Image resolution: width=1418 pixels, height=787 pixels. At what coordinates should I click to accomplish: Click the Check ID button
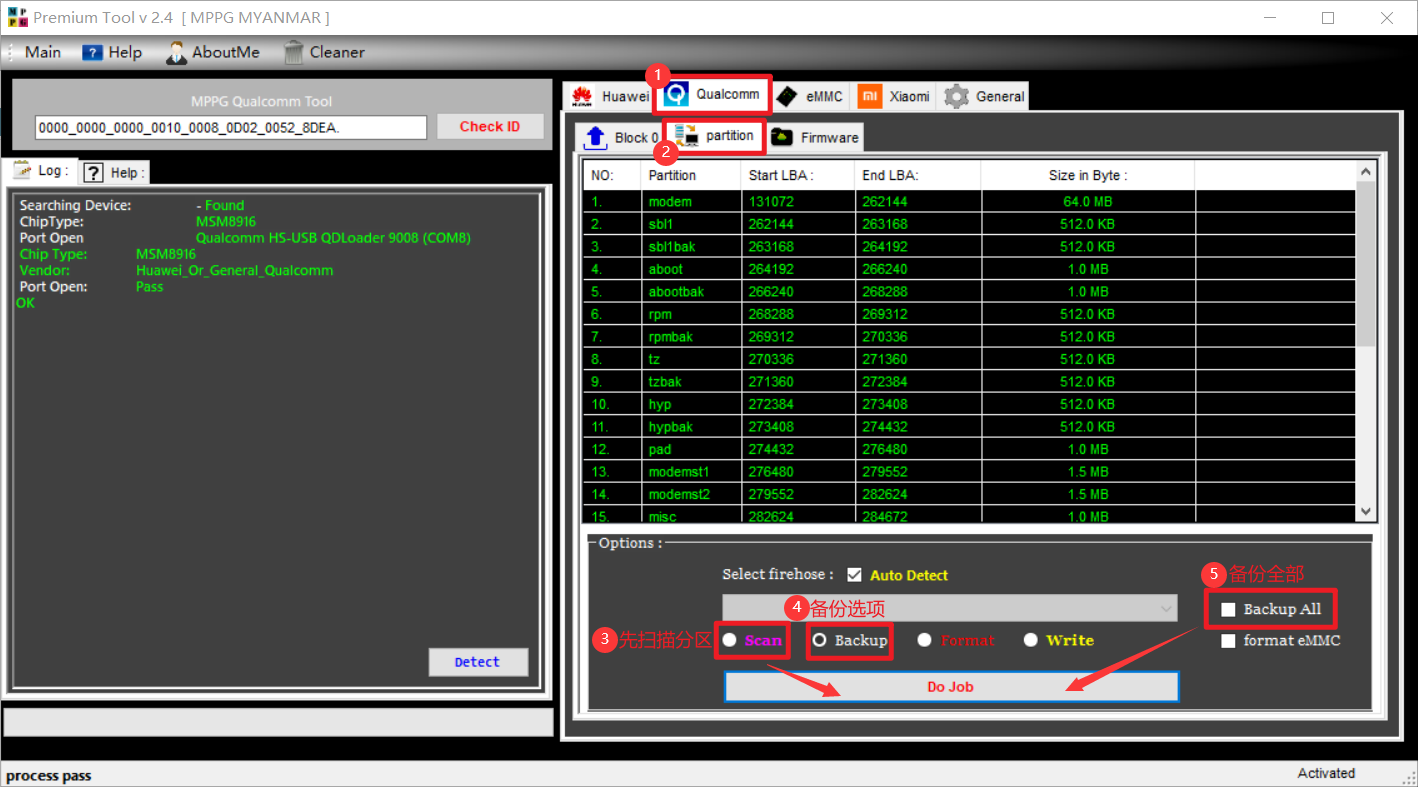490,126
